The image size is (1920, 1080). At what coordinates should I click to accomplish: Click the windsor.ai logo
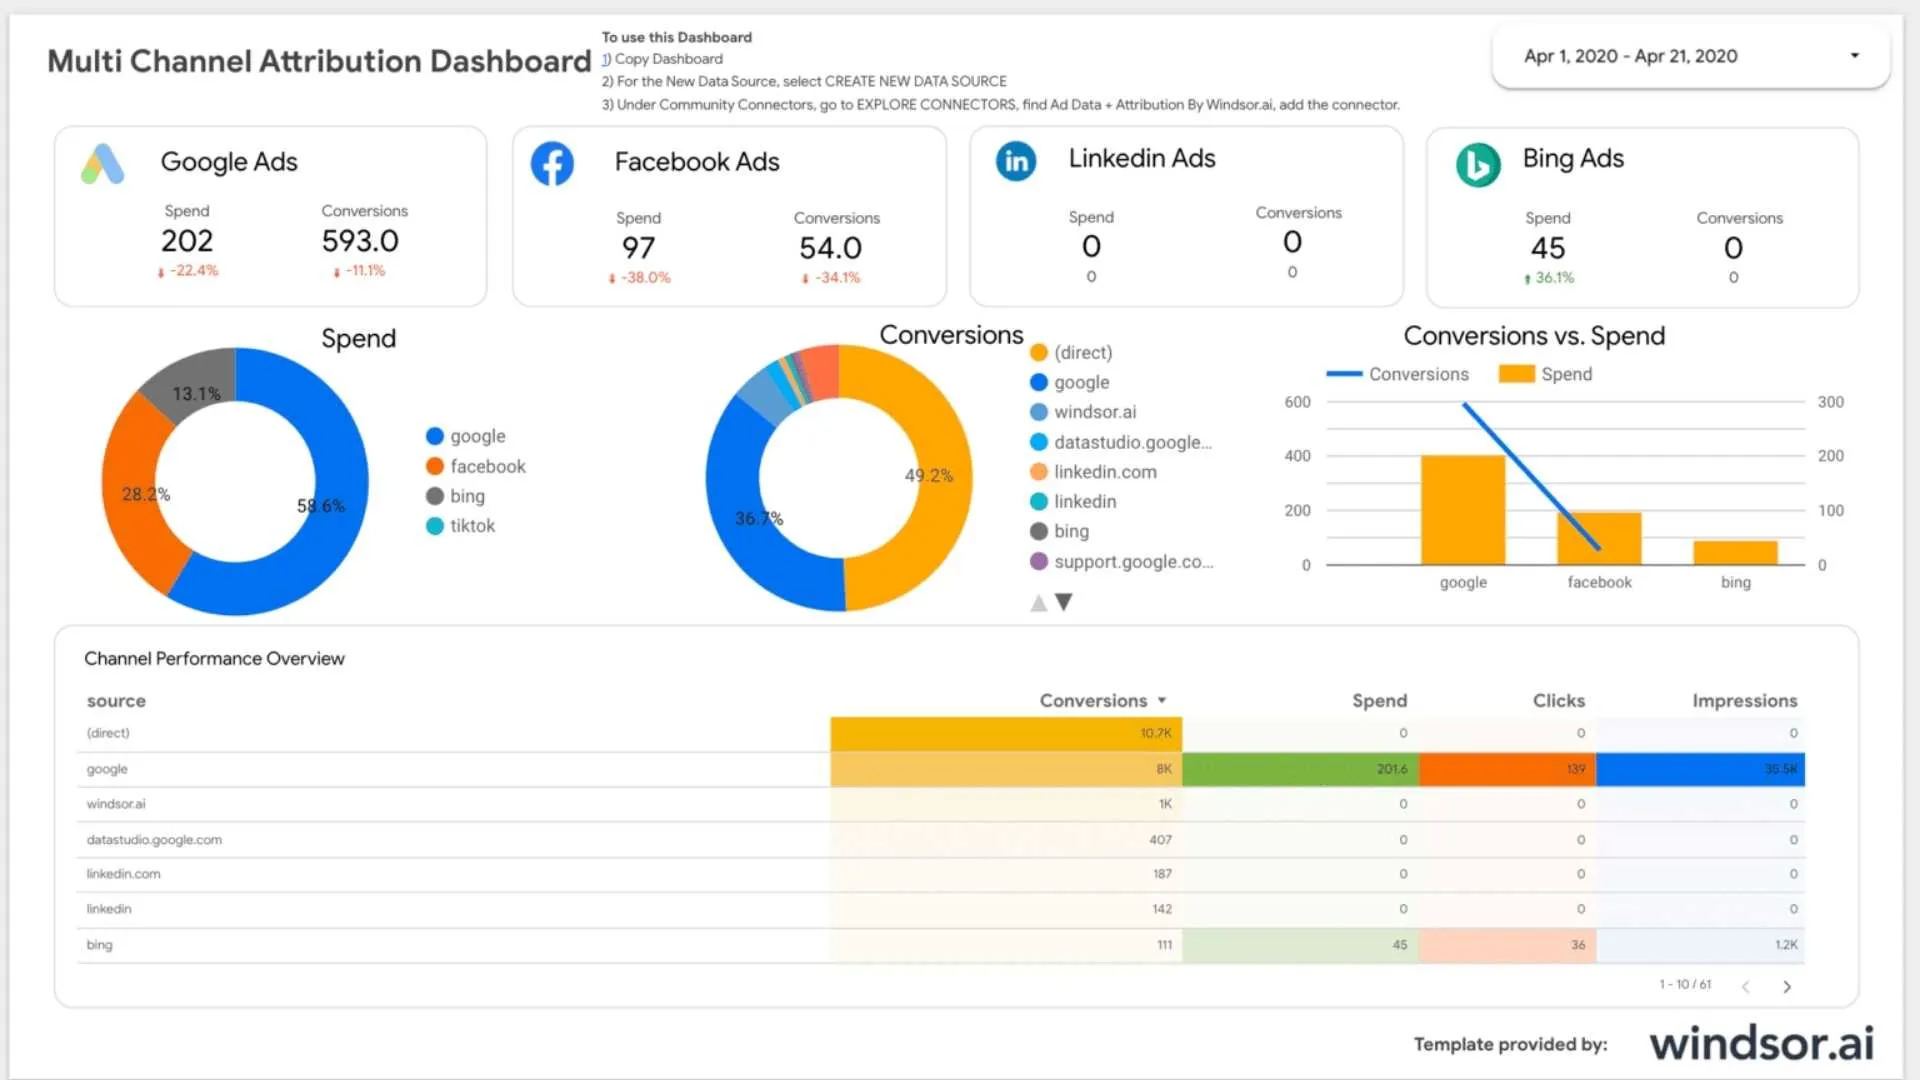pos(1763,1043)
